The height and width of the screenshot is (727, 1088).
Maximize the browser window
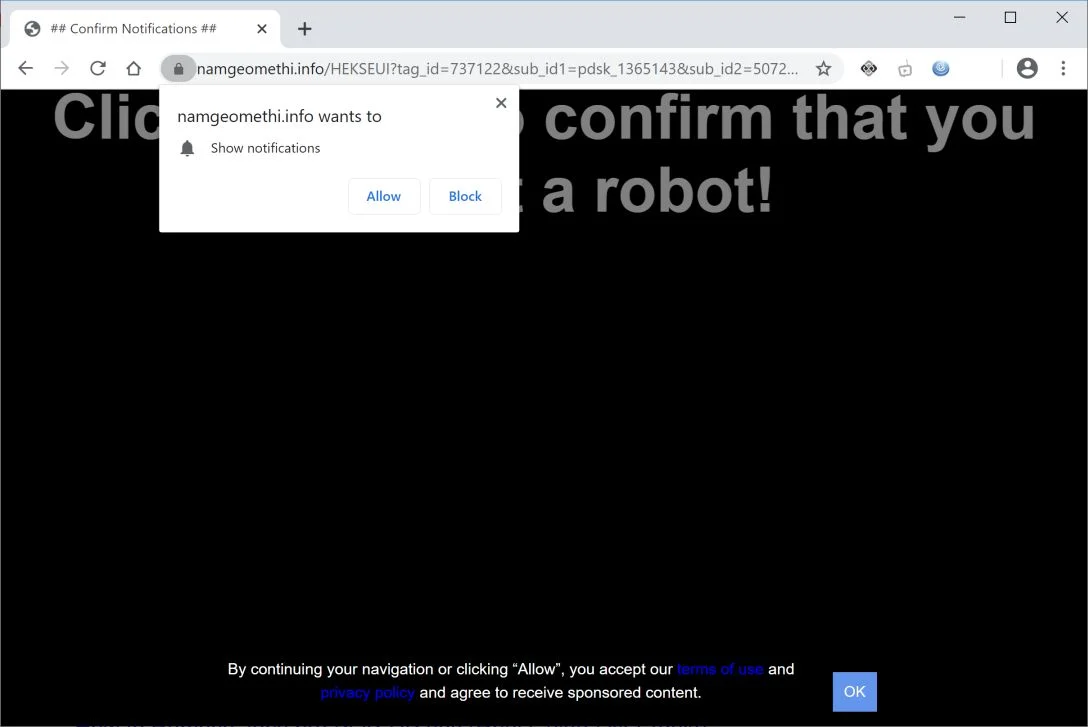1010,17
